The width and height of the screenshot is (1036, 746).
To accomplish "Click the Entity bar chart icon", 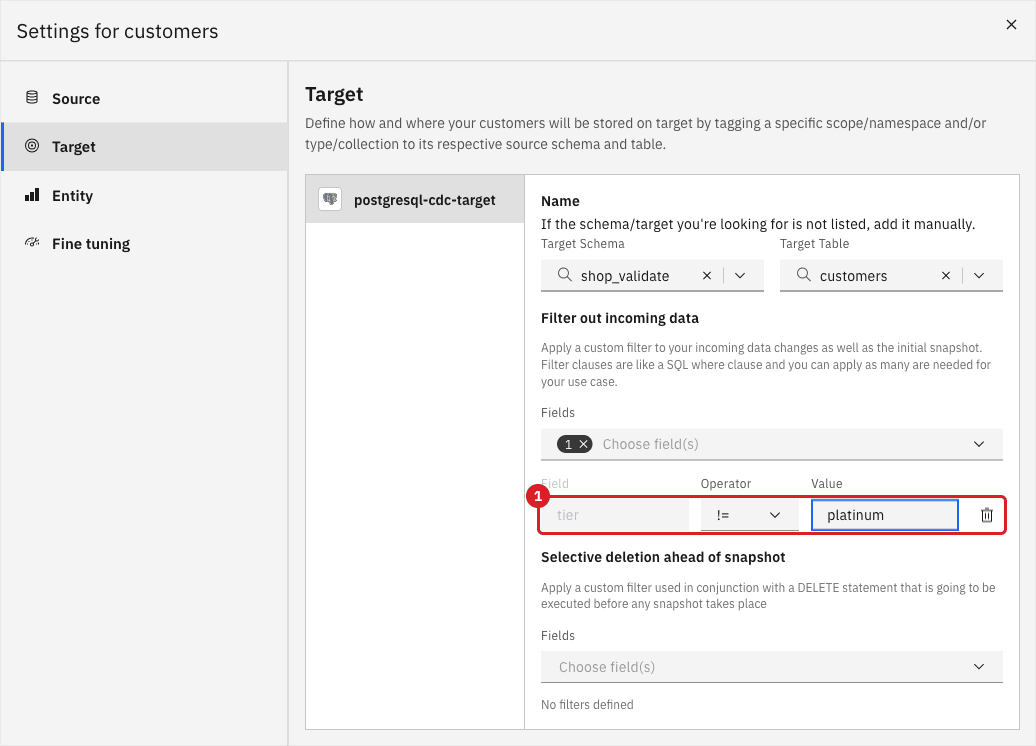I will point(32,195).
